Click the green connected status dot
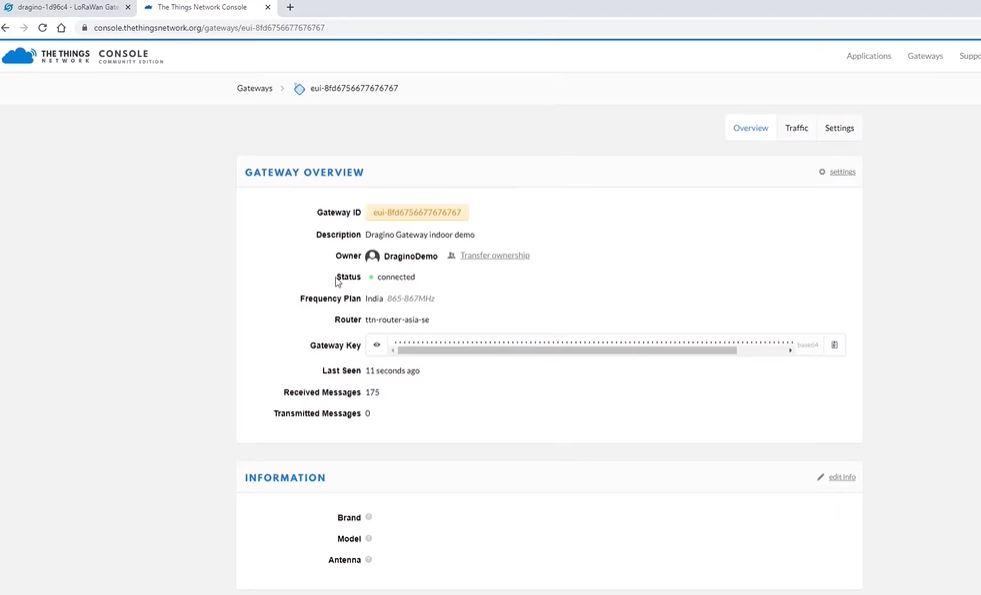This screenshot has width=981, height=595. pos(371,277)
